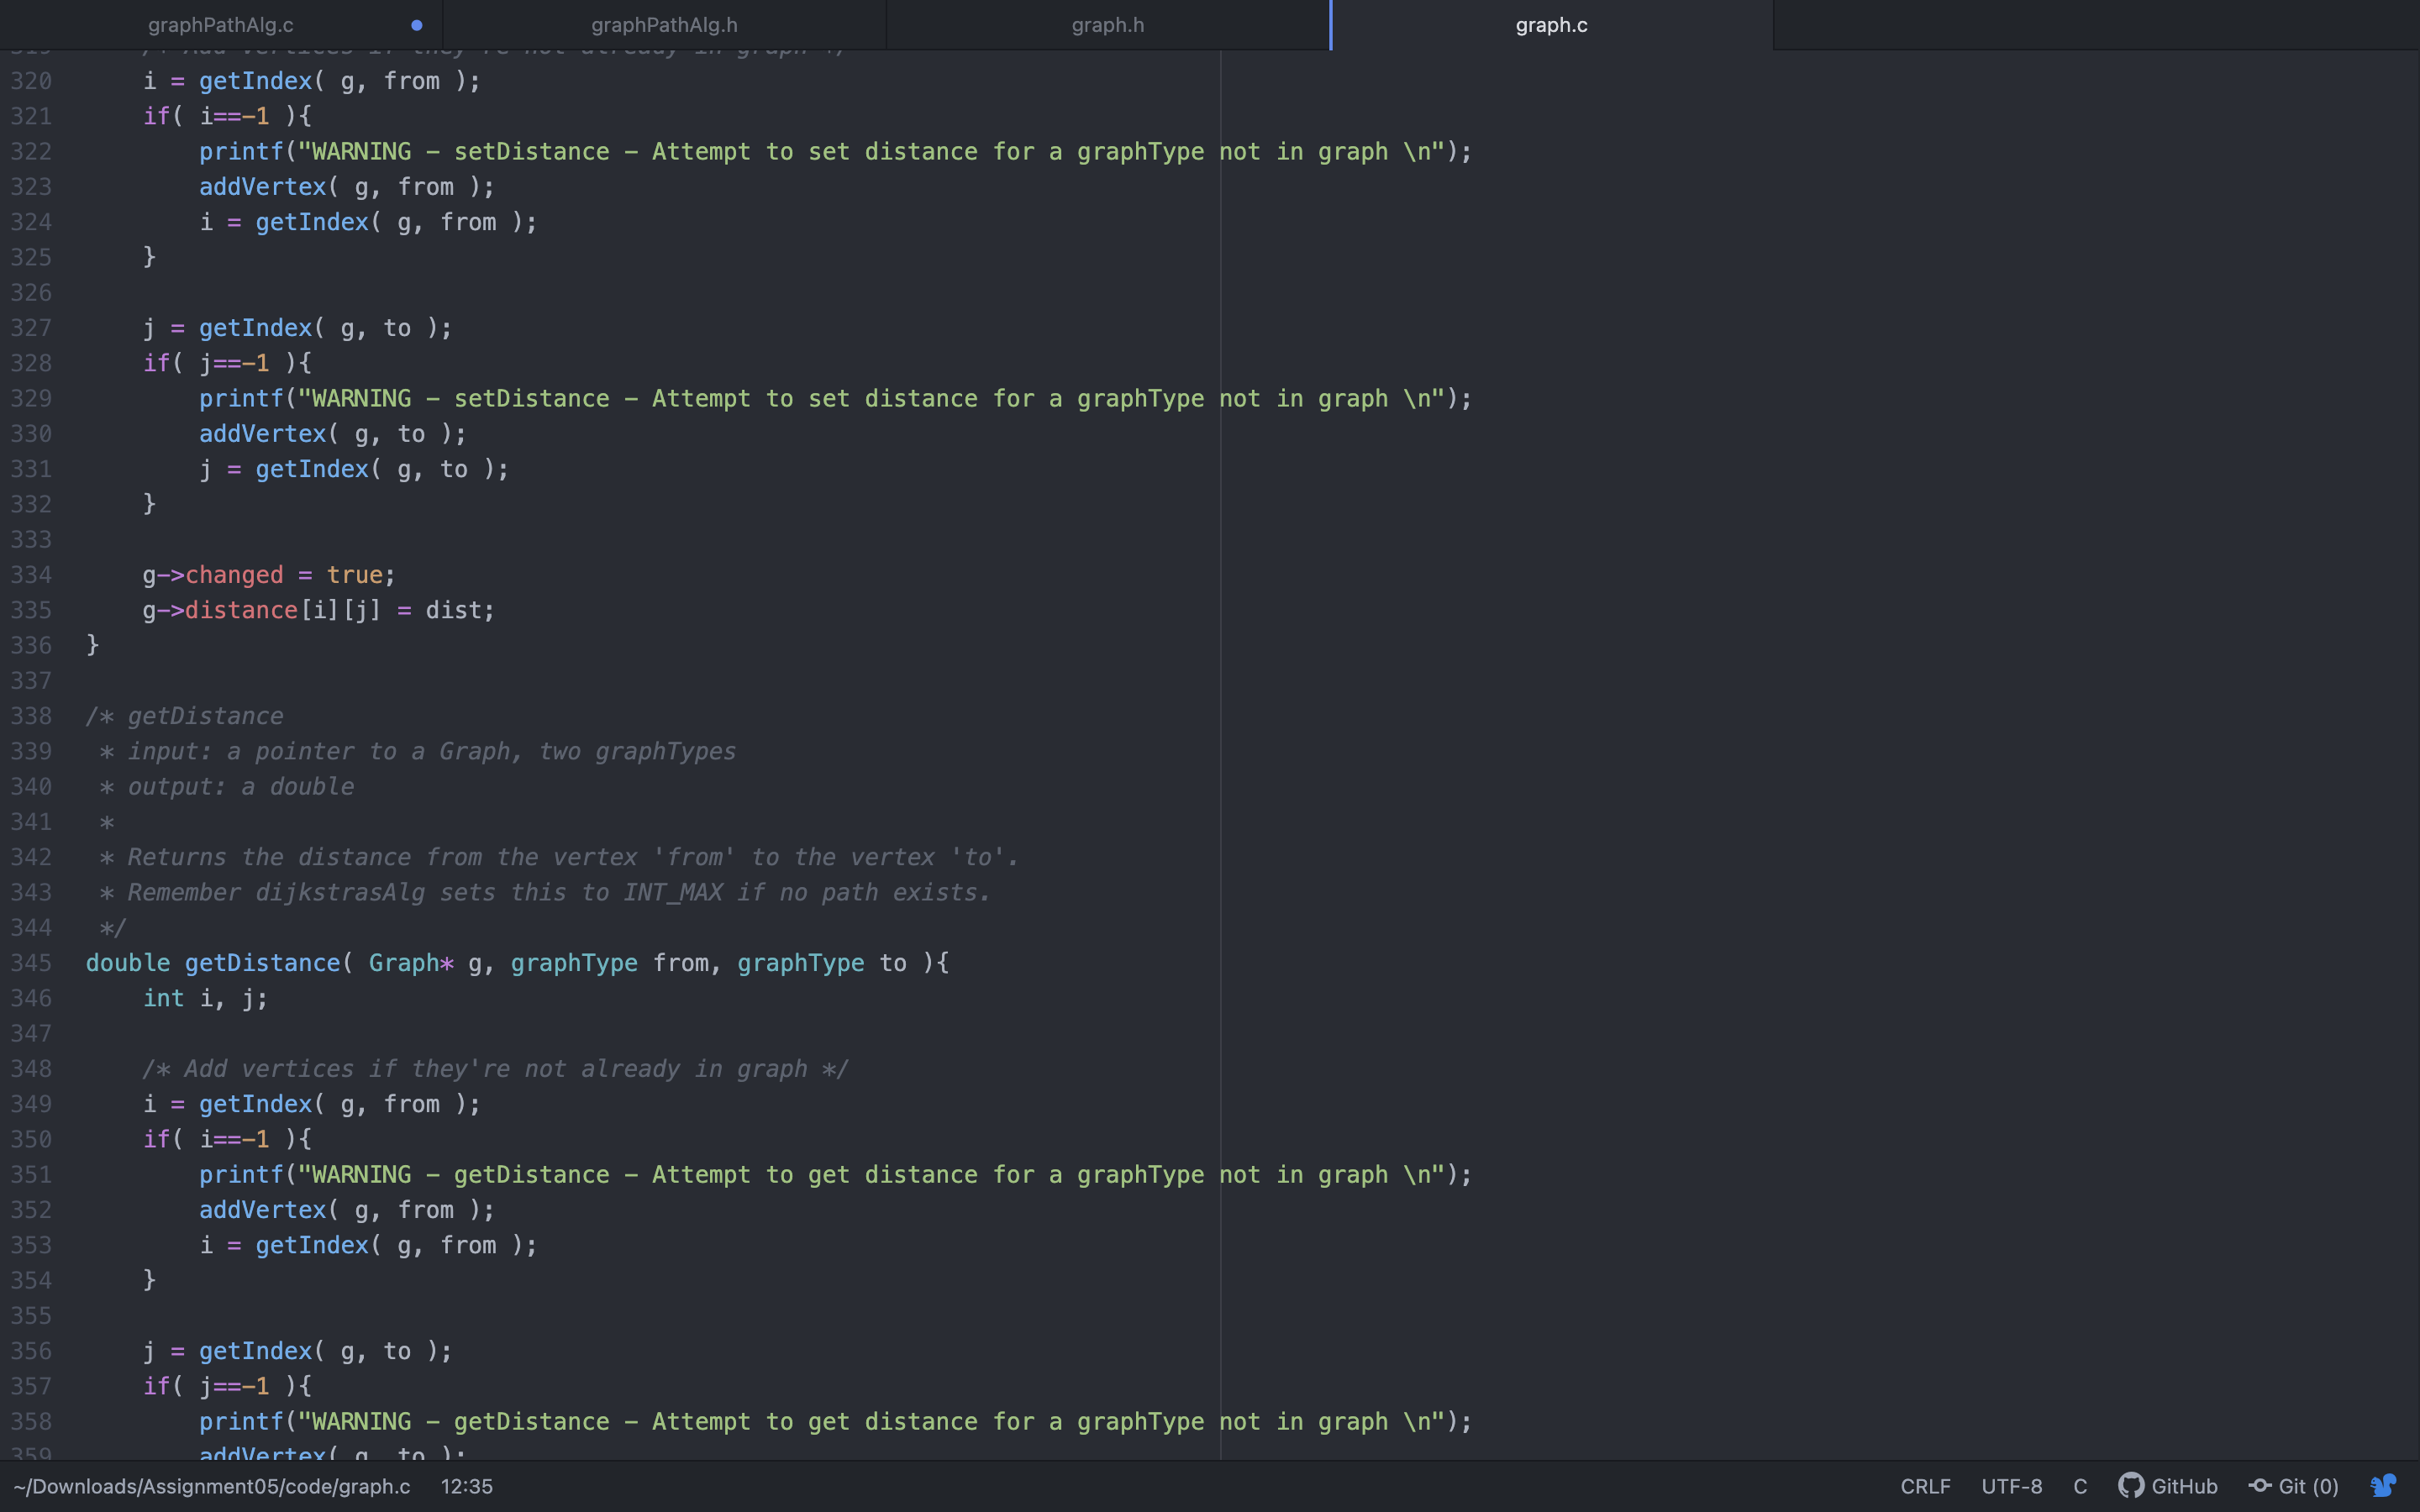Click 'int i, j;' declaration on line 346

205,998
